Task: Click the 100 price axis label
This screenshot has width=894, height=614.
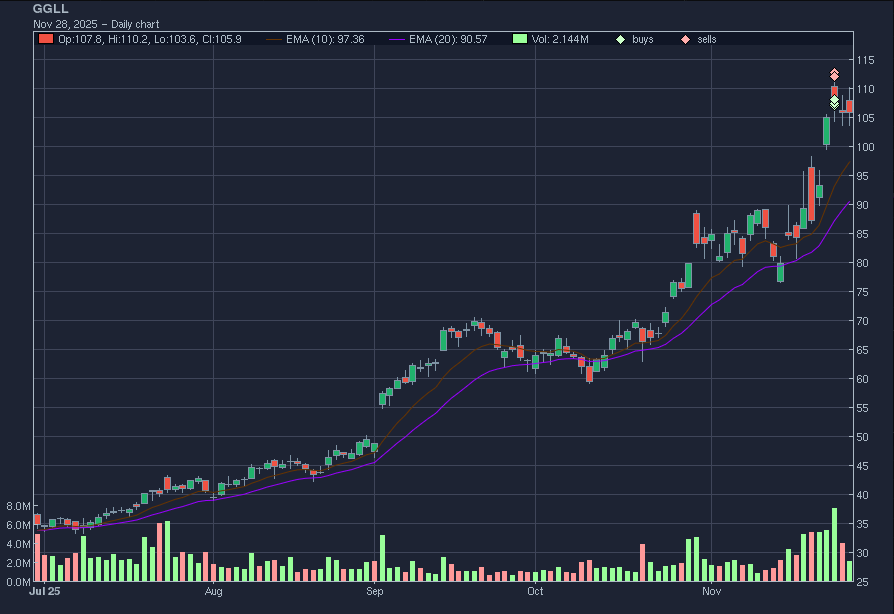Action: [865, 147]
